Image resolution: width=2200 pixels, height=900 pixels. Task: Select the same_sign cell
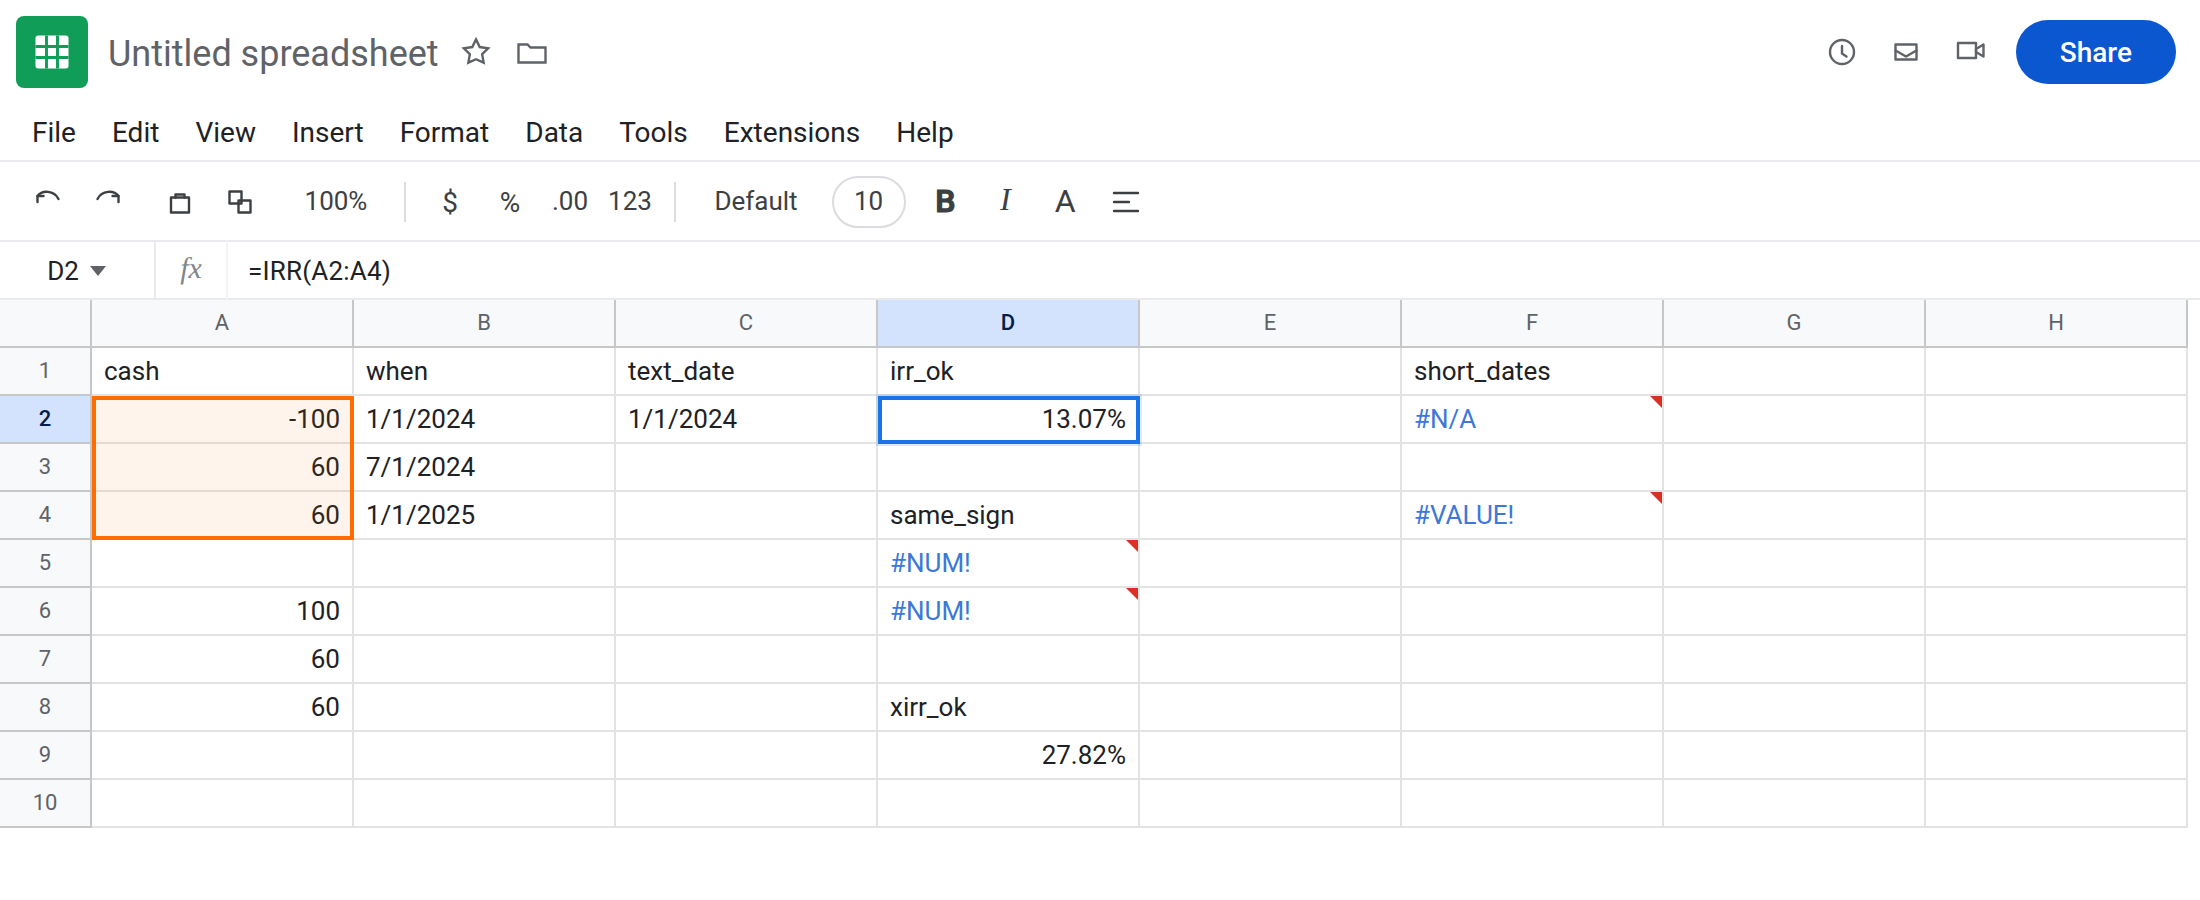(1008, 515)
